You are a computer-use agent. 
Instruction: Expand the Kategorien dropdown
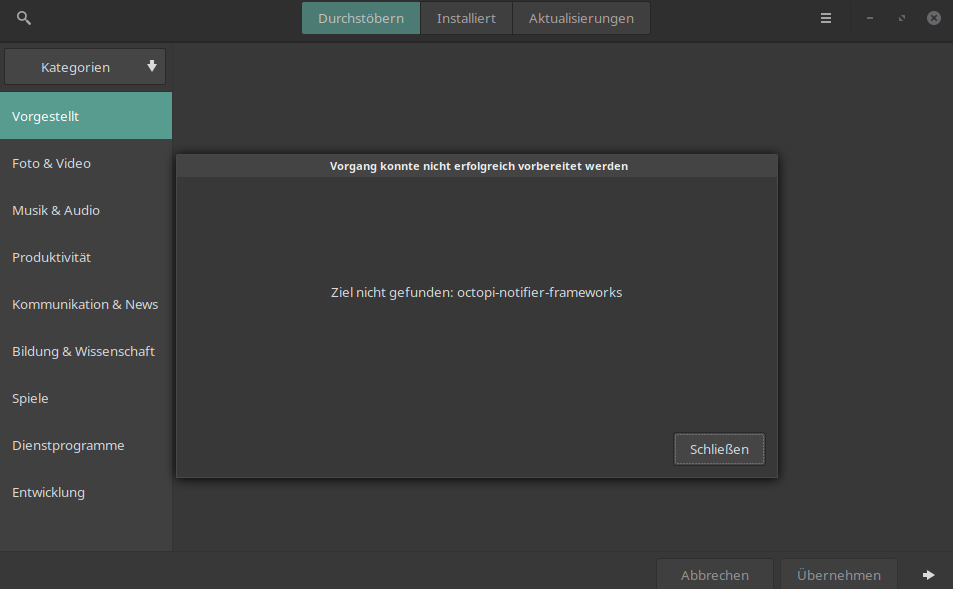[x=85, y=67]
